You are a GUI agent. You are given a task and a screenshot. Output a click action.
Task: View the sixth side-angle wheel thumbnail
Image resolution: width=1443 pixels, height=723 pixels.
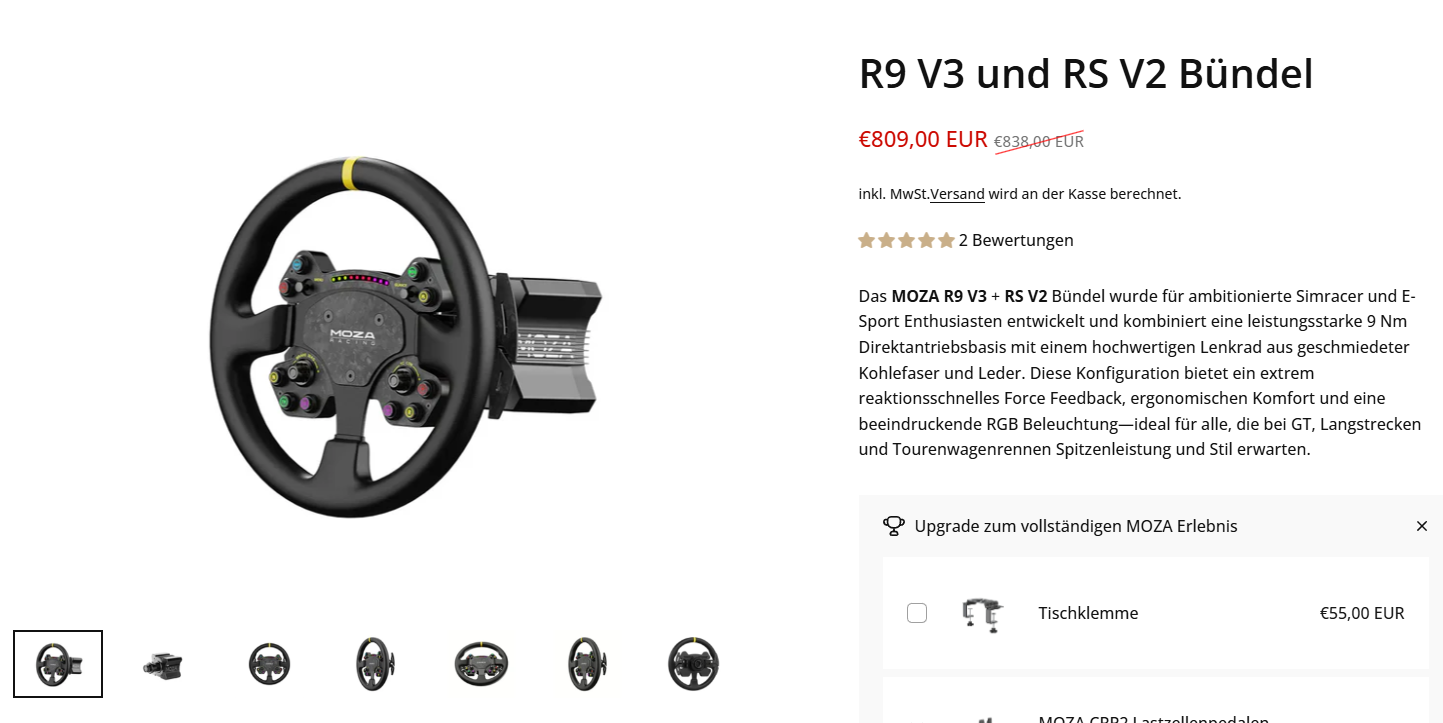point(587,664)
